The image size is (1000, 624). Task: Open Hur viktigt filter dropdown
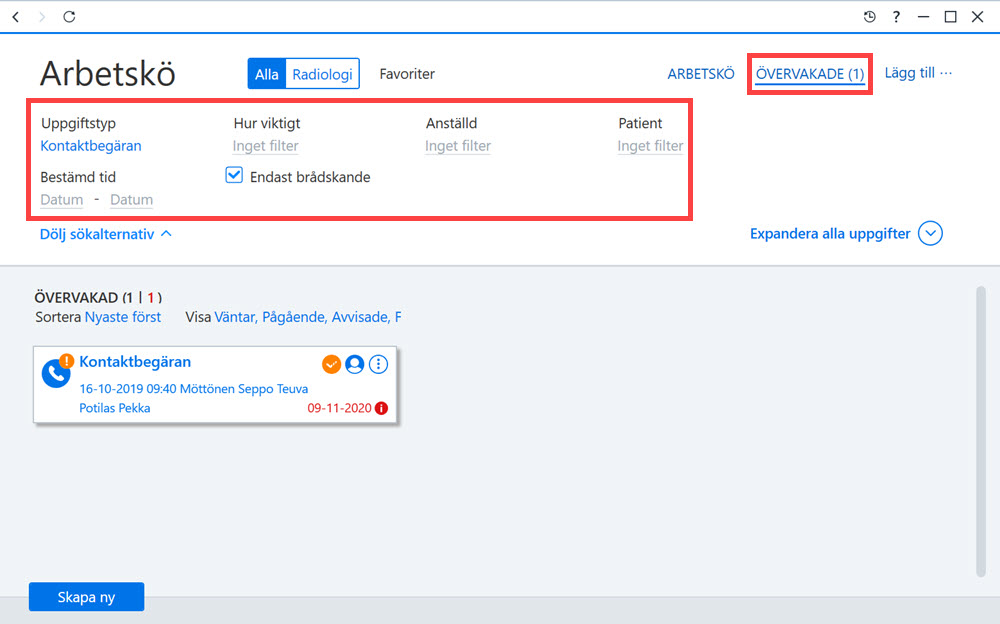click(265, 146)
